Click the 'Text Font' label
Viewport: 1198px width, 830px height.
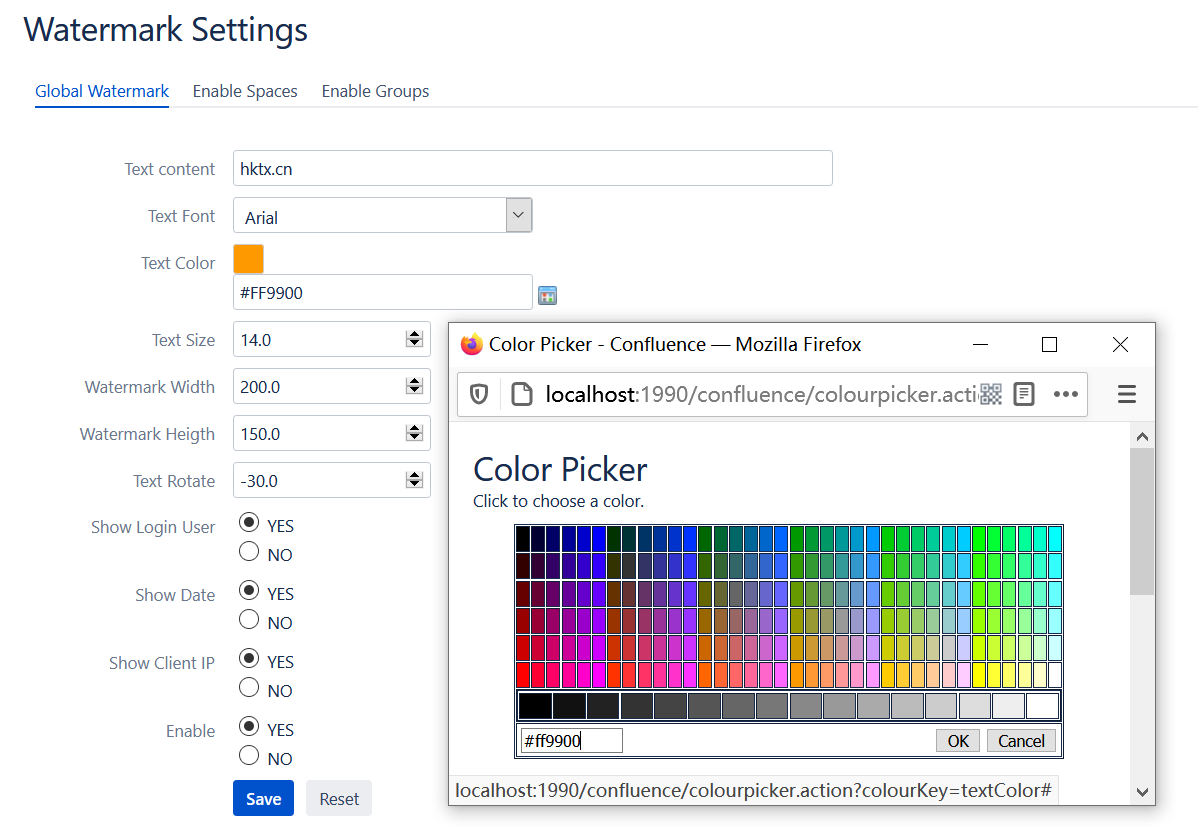182,216
